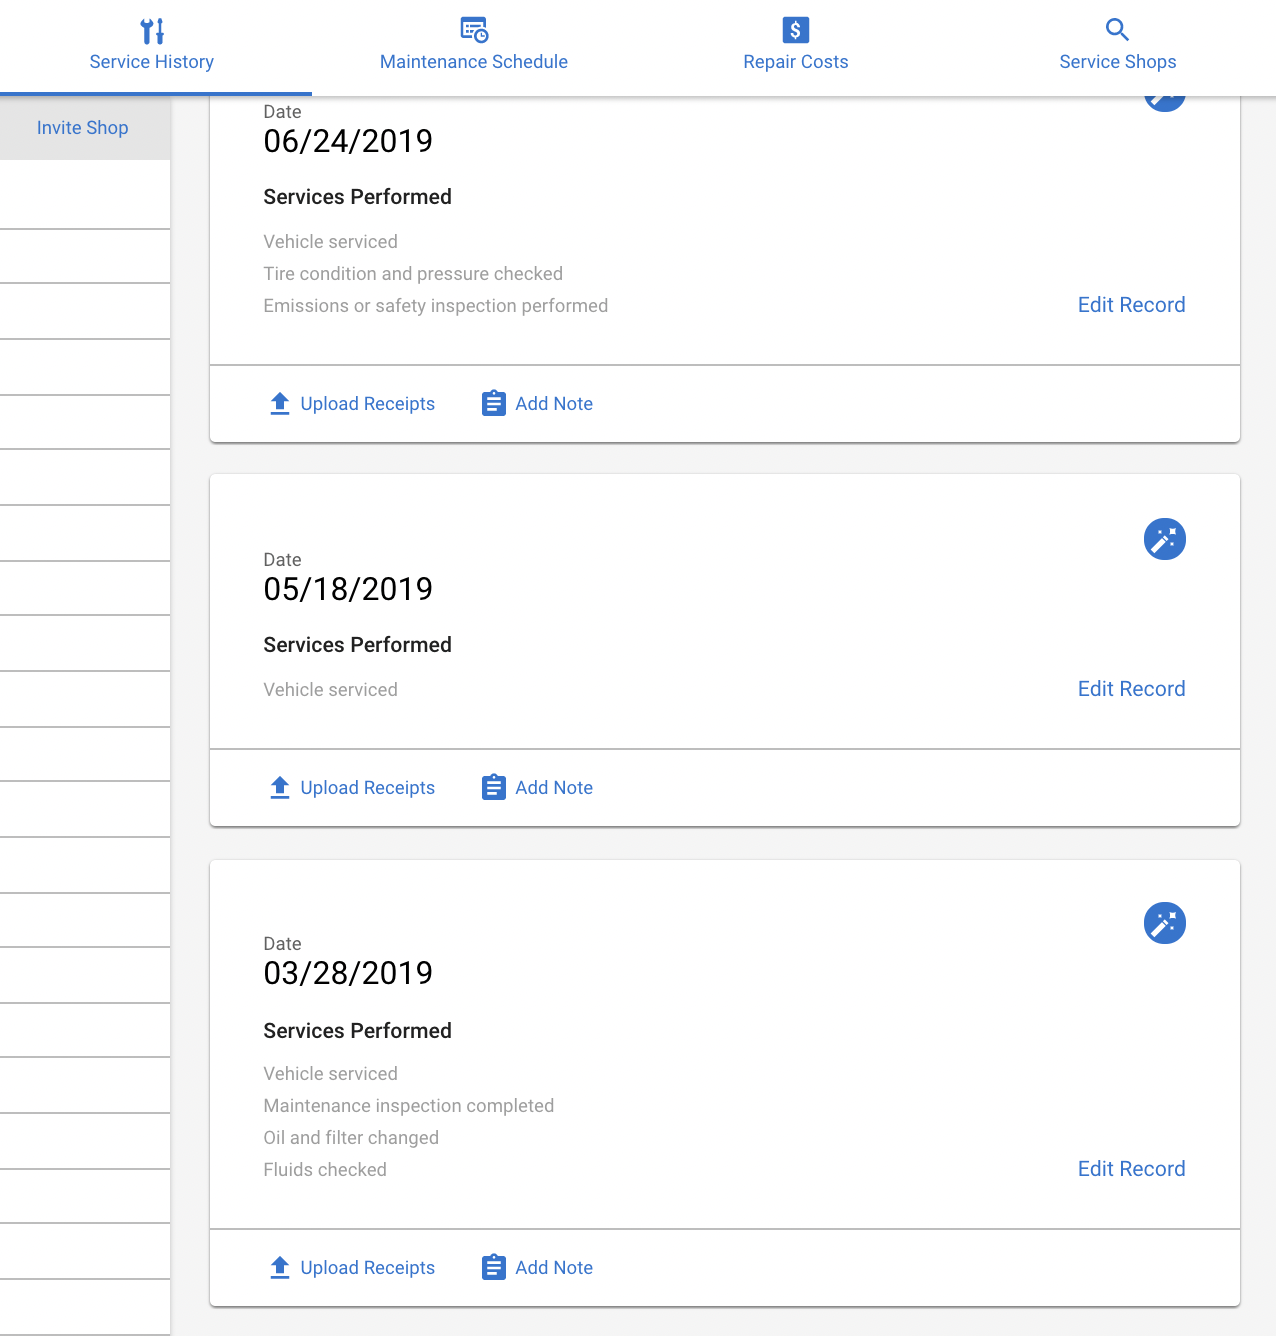
Task: Click the clipboard note icon on the 03/28/2019 record
Action: tap(494, 1267)
